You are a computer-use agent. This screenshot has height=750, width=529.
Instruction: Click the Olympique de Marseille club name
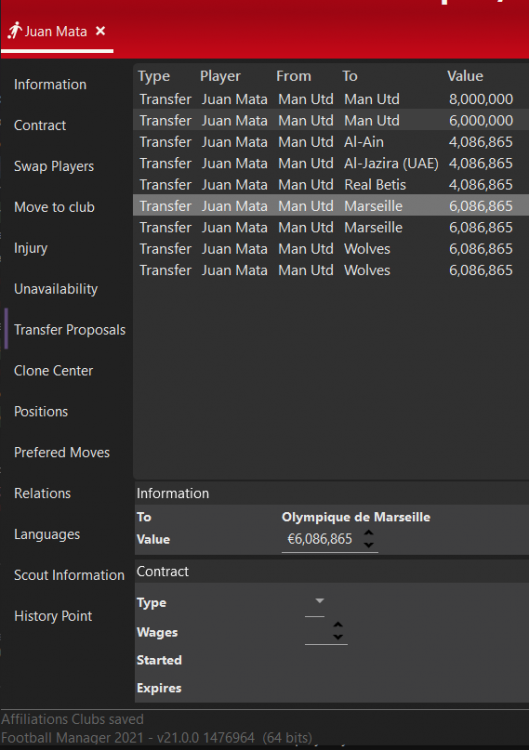356,517
